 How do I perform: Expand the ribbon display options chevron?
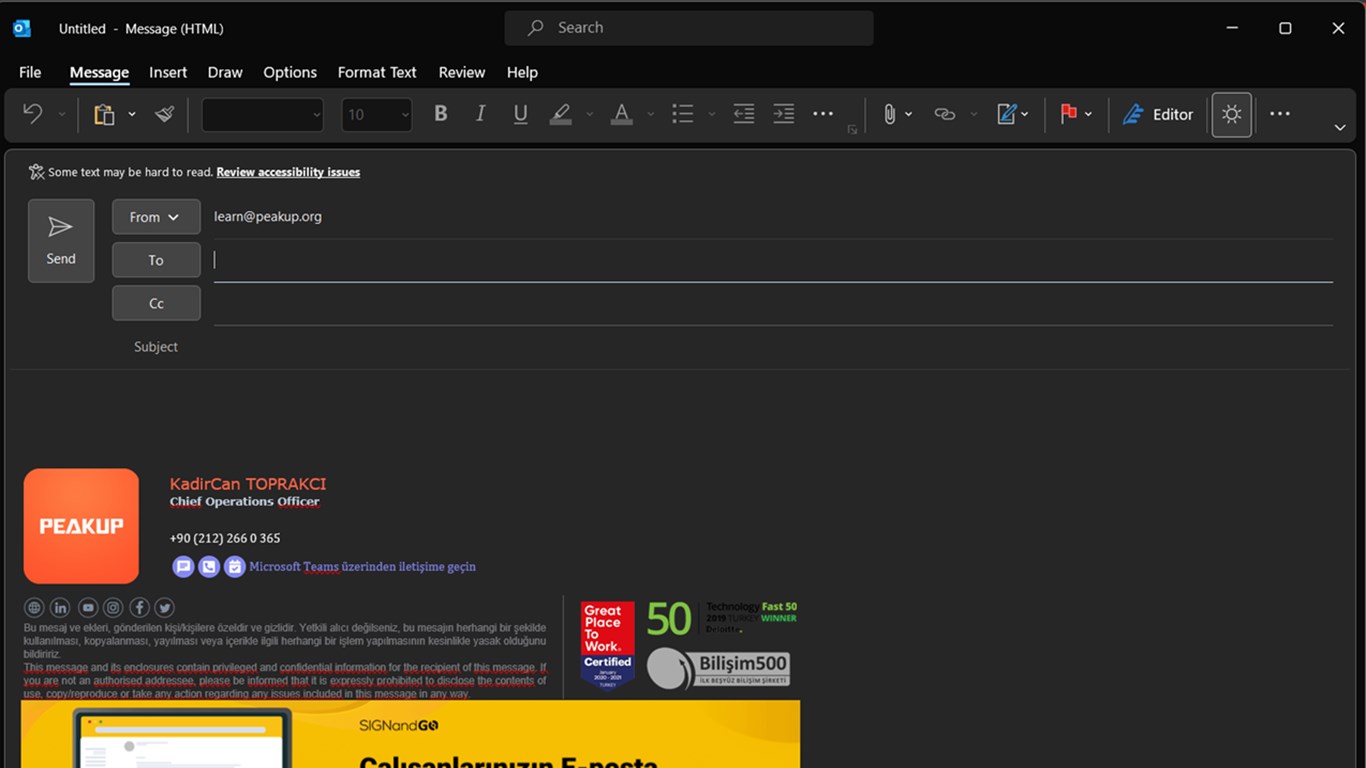(x=1340, y=128)
